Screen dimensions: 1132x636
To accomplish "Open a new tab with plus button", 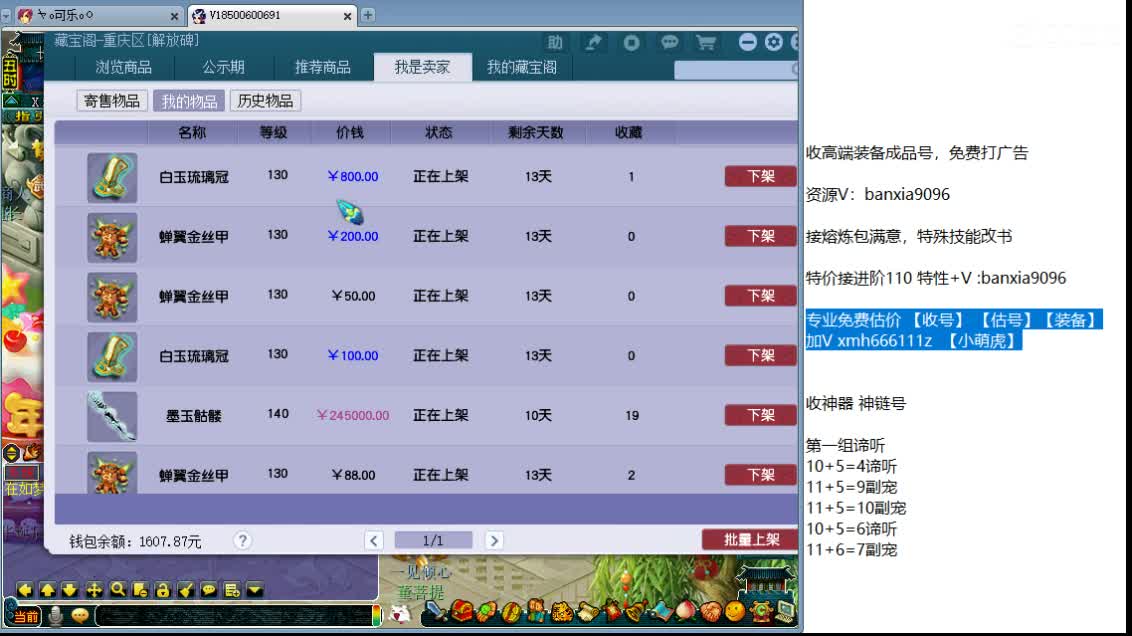I will click(x=367, y=15).
